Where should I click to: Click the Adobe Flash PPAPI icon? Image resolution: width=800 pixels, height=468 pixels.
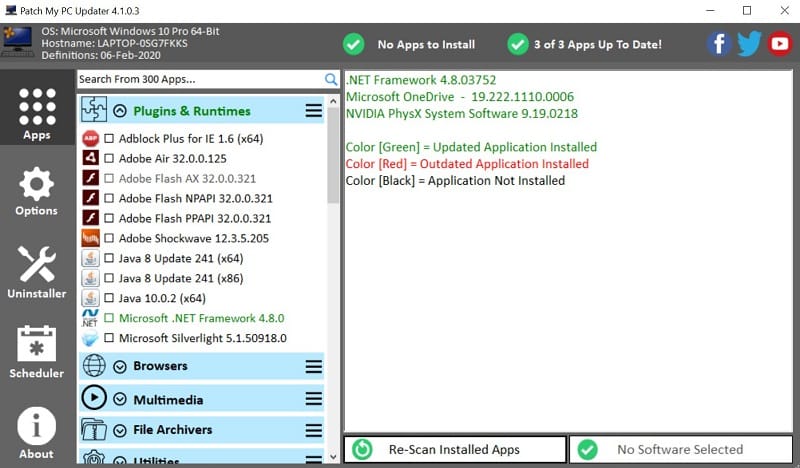click(90, 218)
